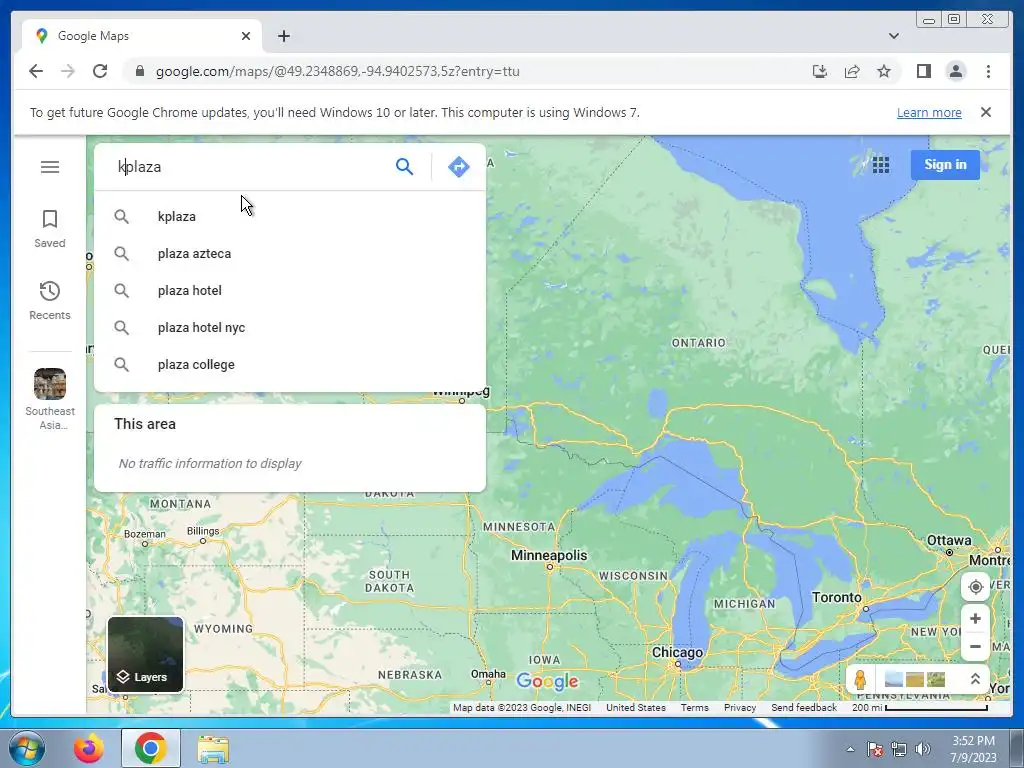The width and height of the screenshot is (1024, 768).
Task: Open the Chrome three-dot menu
Action: point(988,71)
